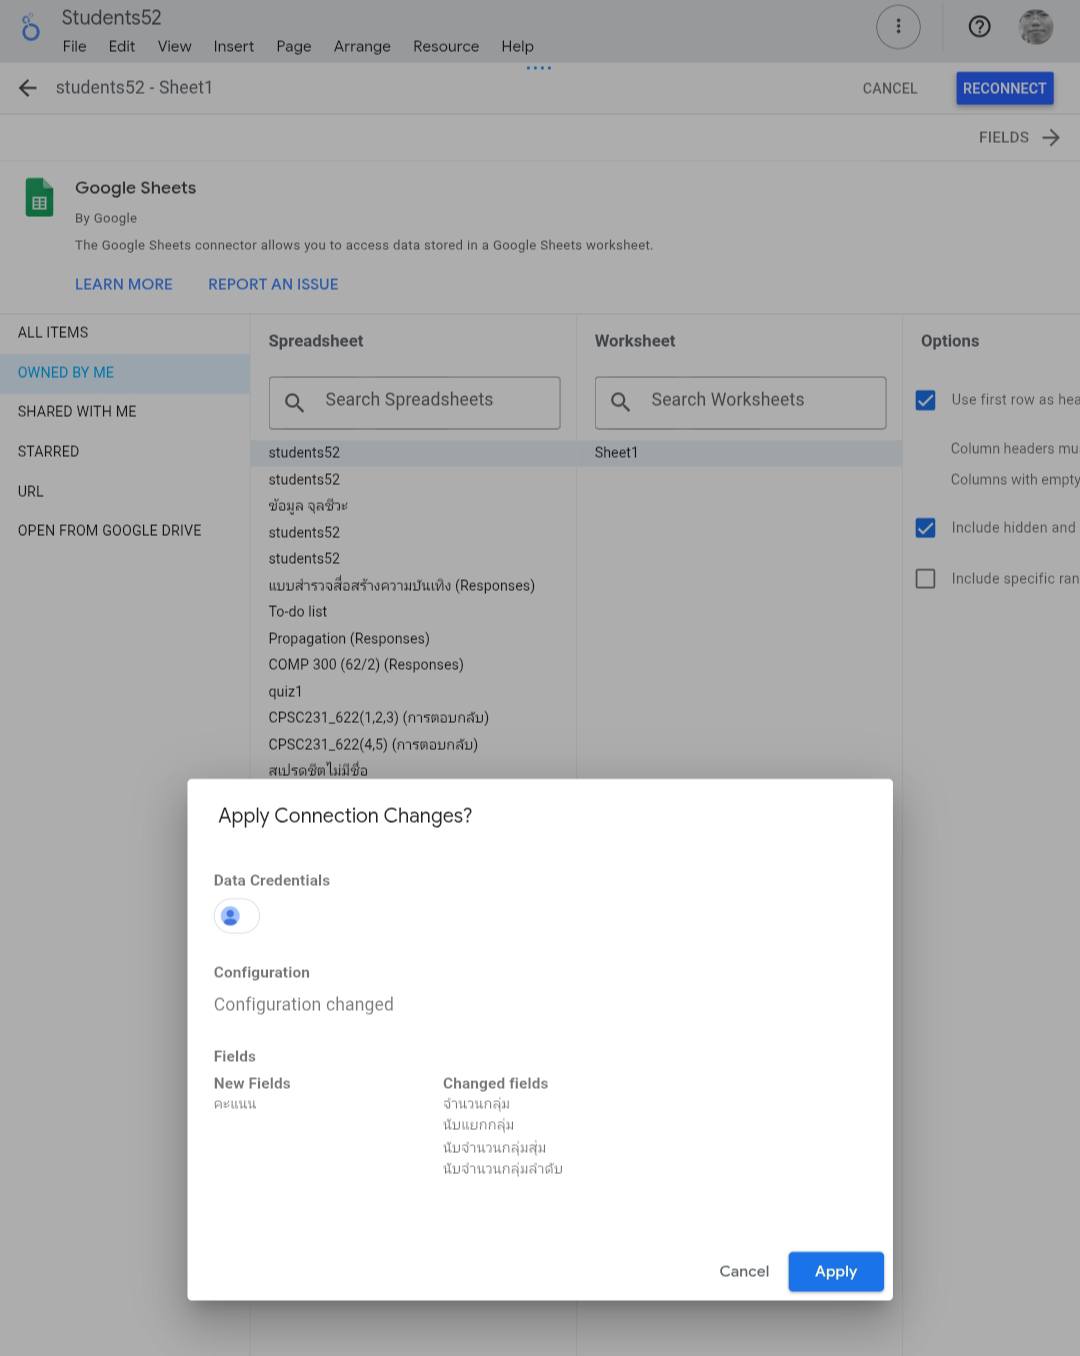This screenshot has width=1080, height=1356.
Task: Click the back arrow beside students52 - Sheet1
Action: 28,88
